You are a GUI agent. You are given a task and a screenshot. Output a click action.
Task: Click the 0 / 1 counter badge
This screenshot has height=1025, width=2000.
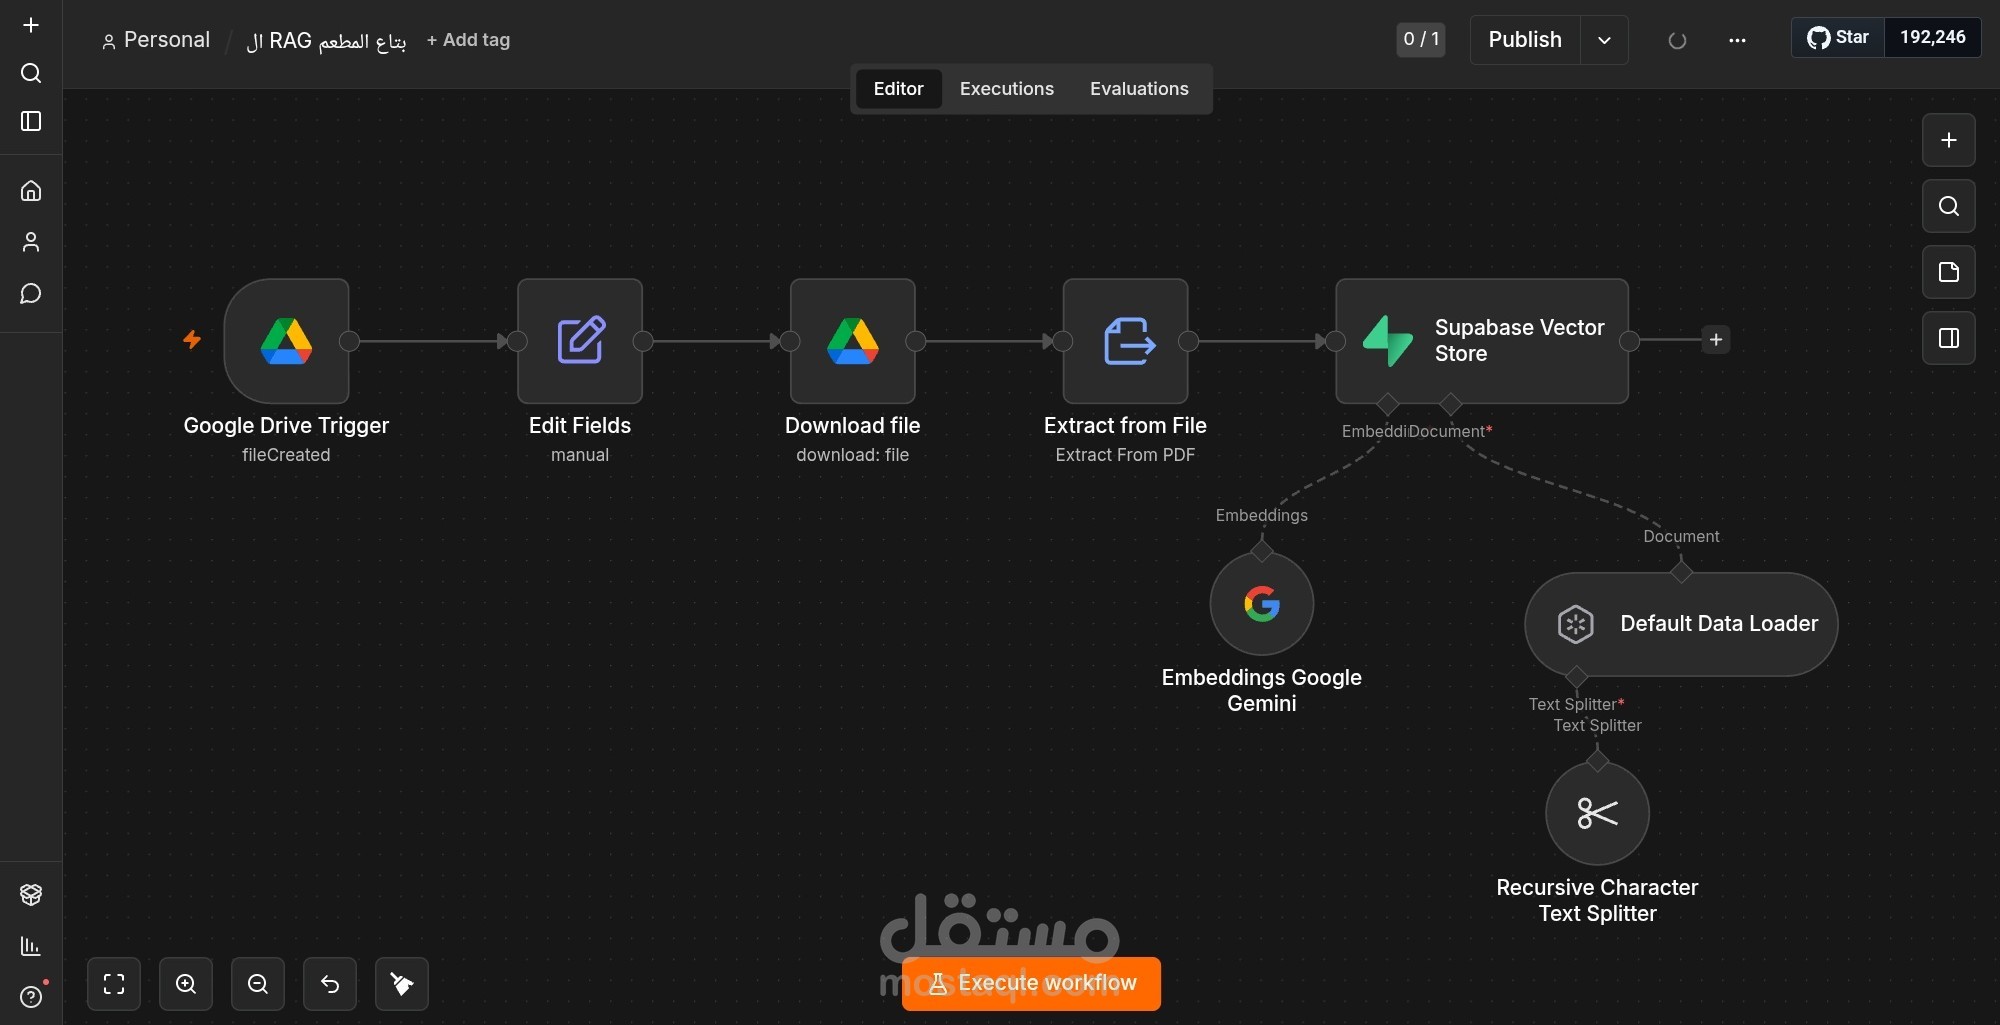pyautogui.click(x=1421, y=40)
